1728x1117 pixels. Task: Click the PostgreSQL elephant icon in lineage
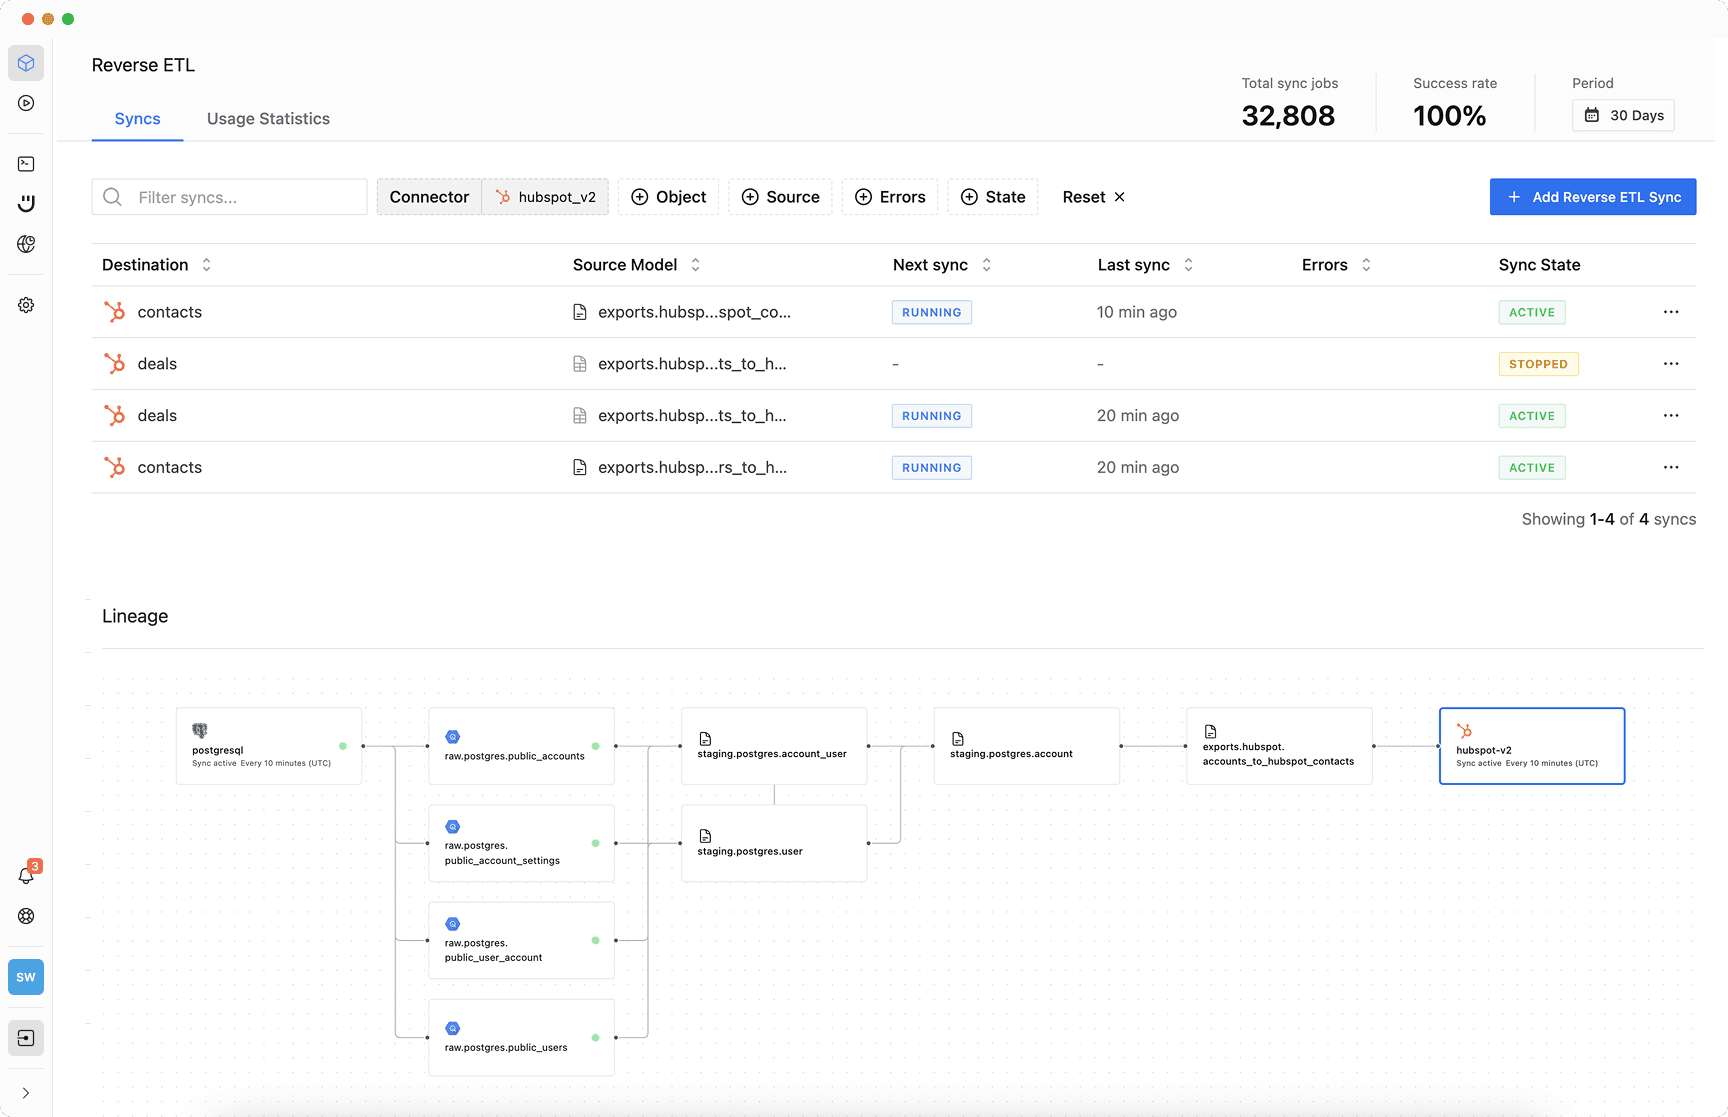(x=200, y=731)
